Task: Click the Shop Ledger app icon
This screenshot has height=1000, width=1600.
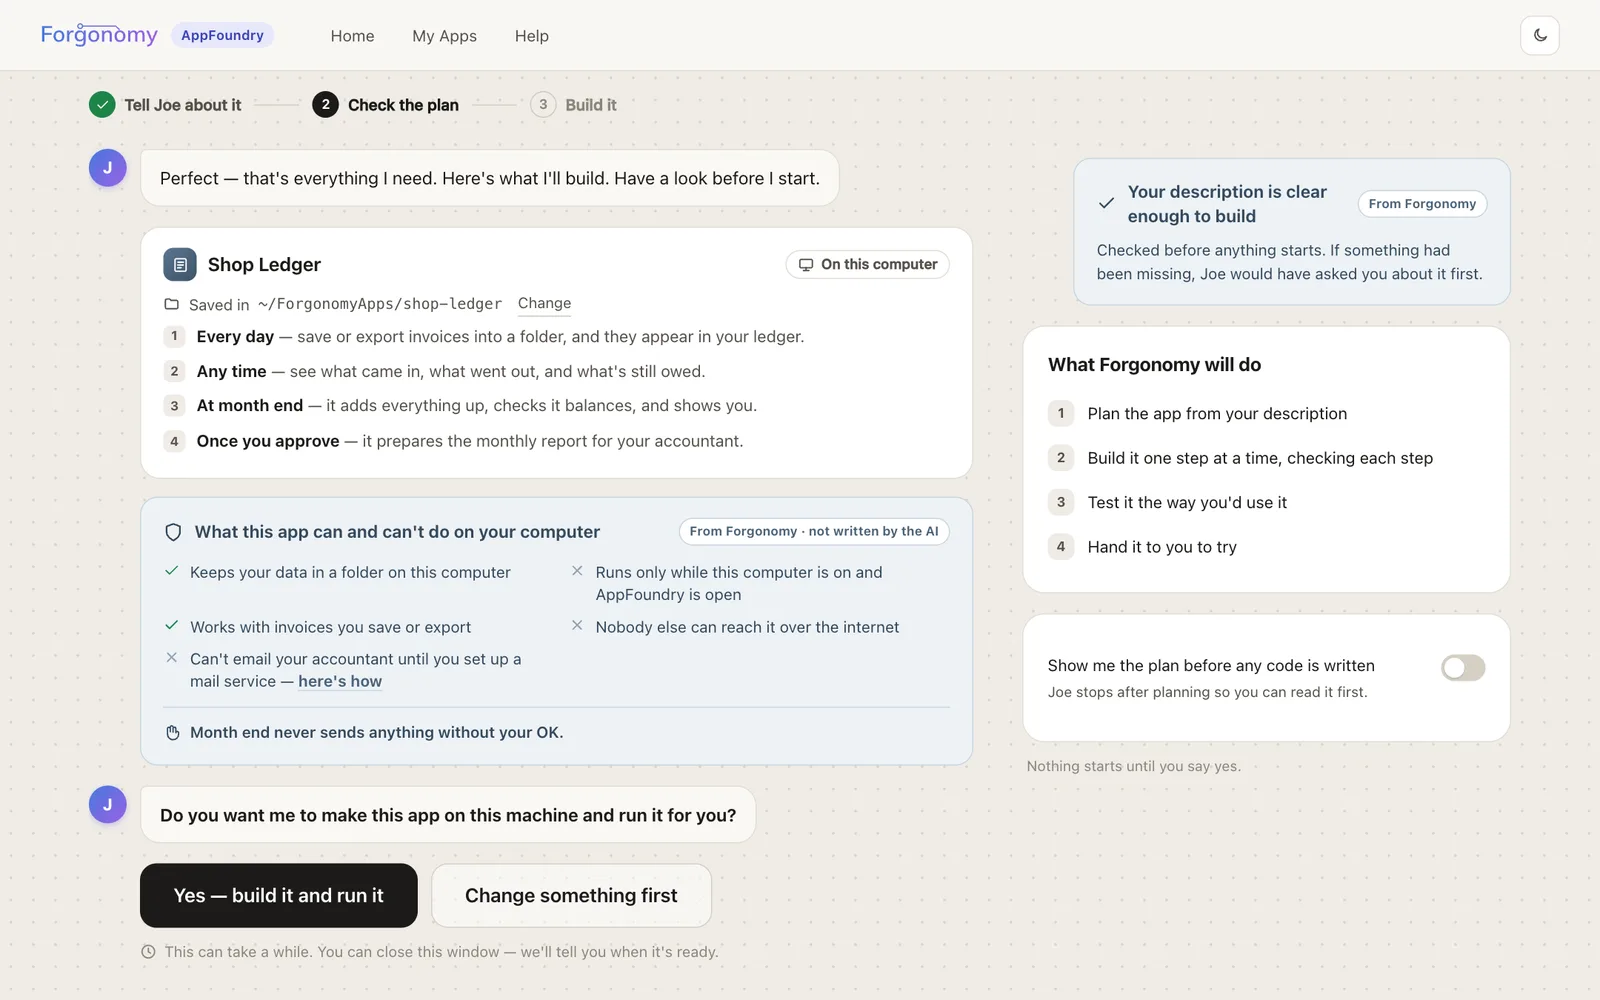Action: 180,265
